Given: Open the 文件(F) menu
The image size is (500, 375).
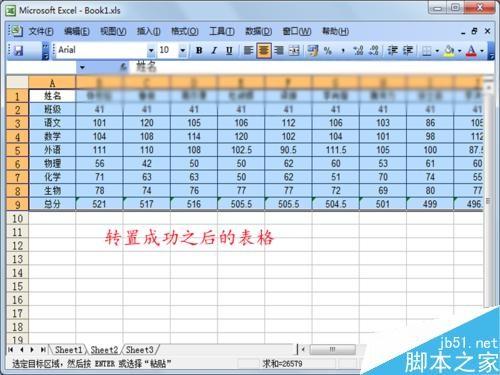Looking at the screenshot, I should [x=41, y=32].
